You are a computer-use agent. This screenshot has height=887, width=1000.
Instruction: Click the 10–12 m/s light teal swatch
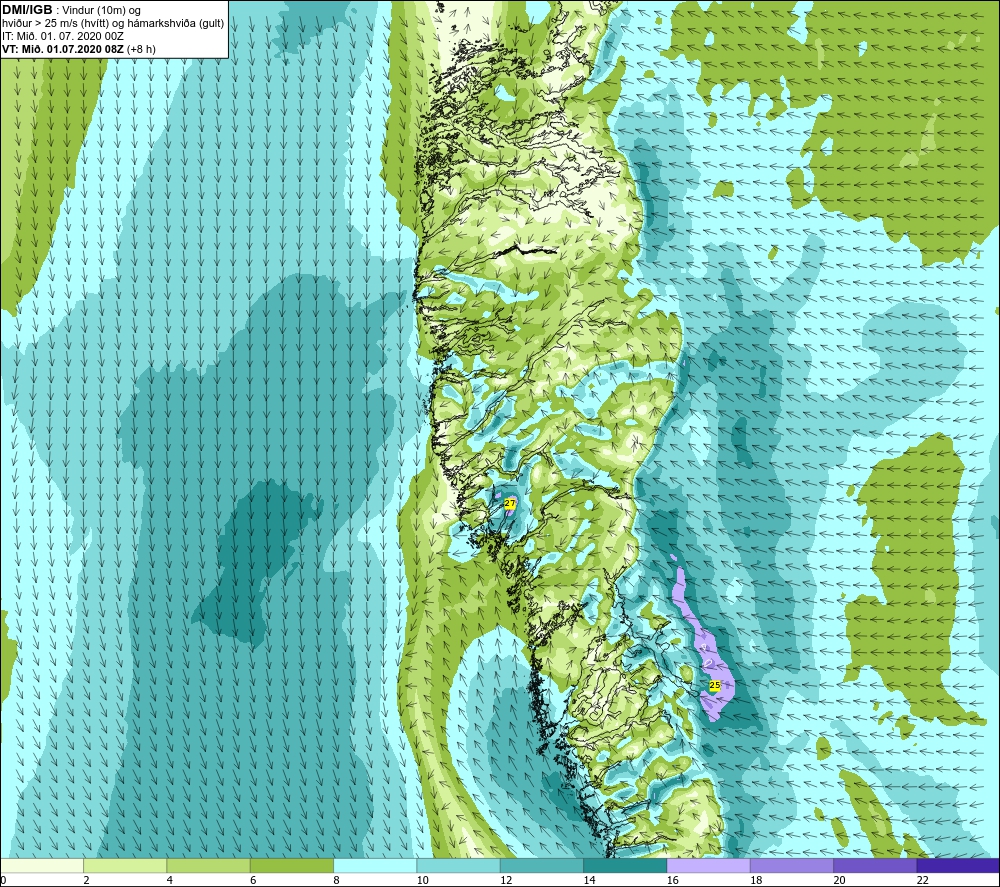tap(458, 865)
